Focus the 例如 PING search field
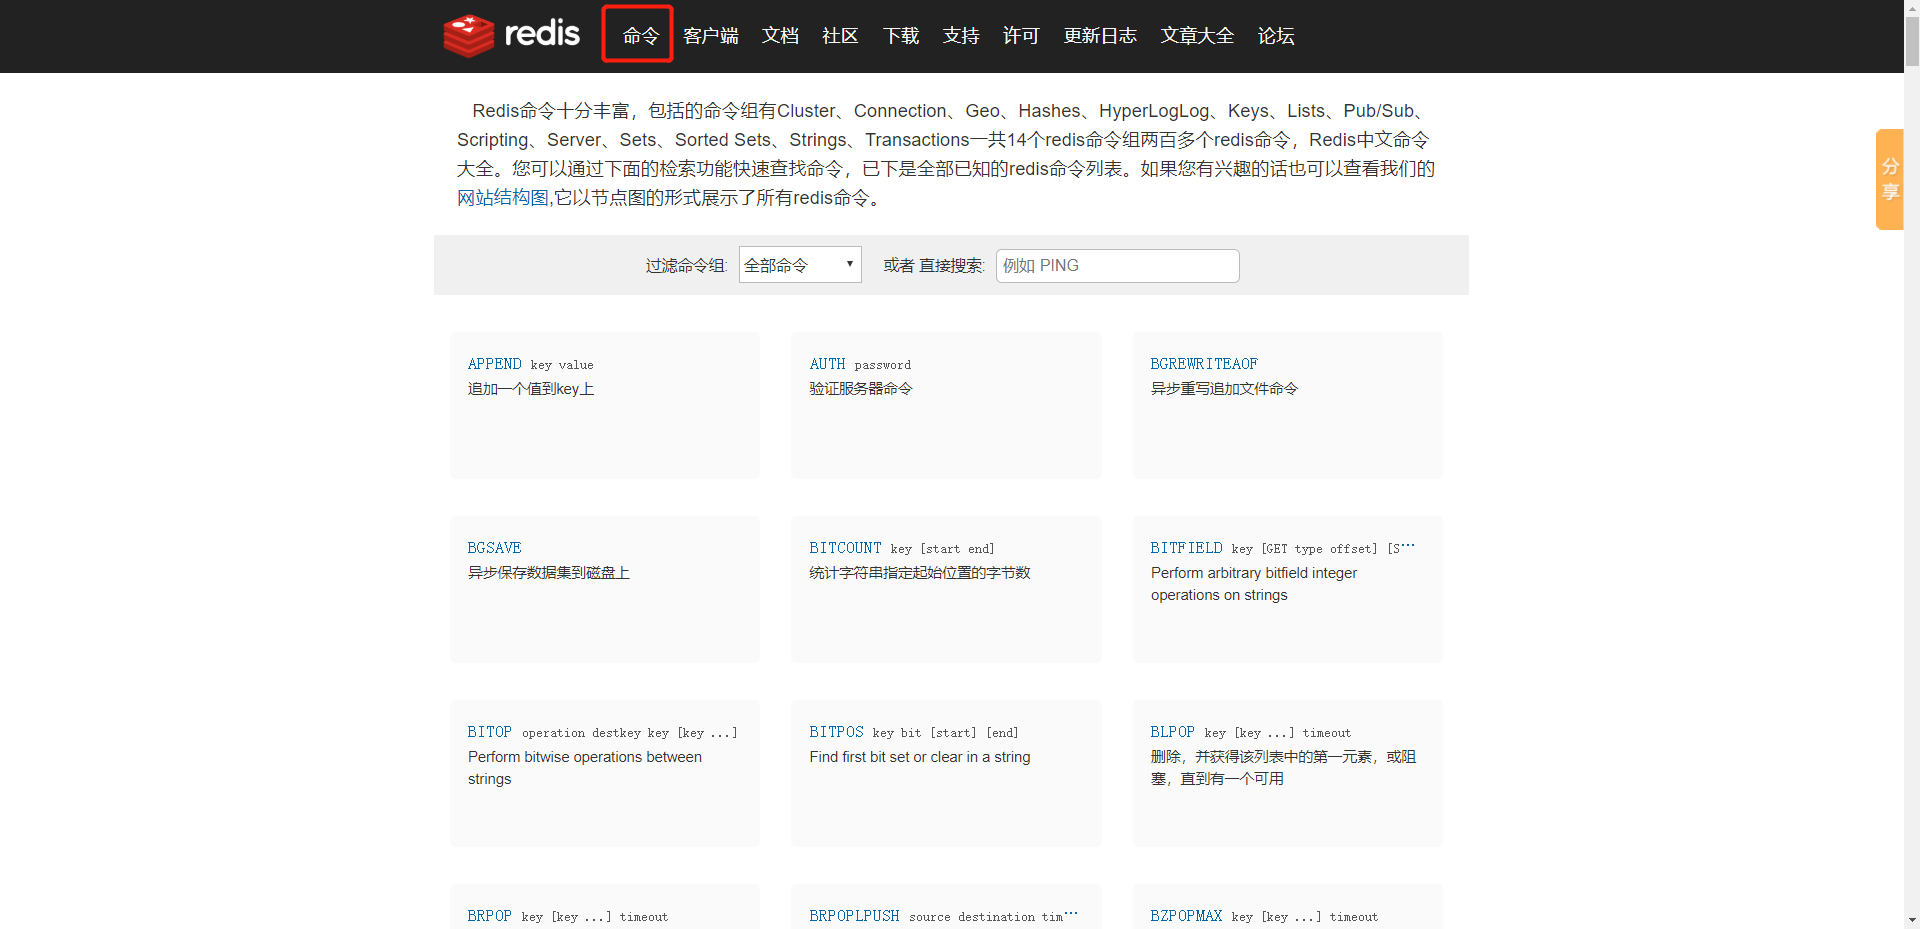The image size is (1920, 929). point(1117,266)
